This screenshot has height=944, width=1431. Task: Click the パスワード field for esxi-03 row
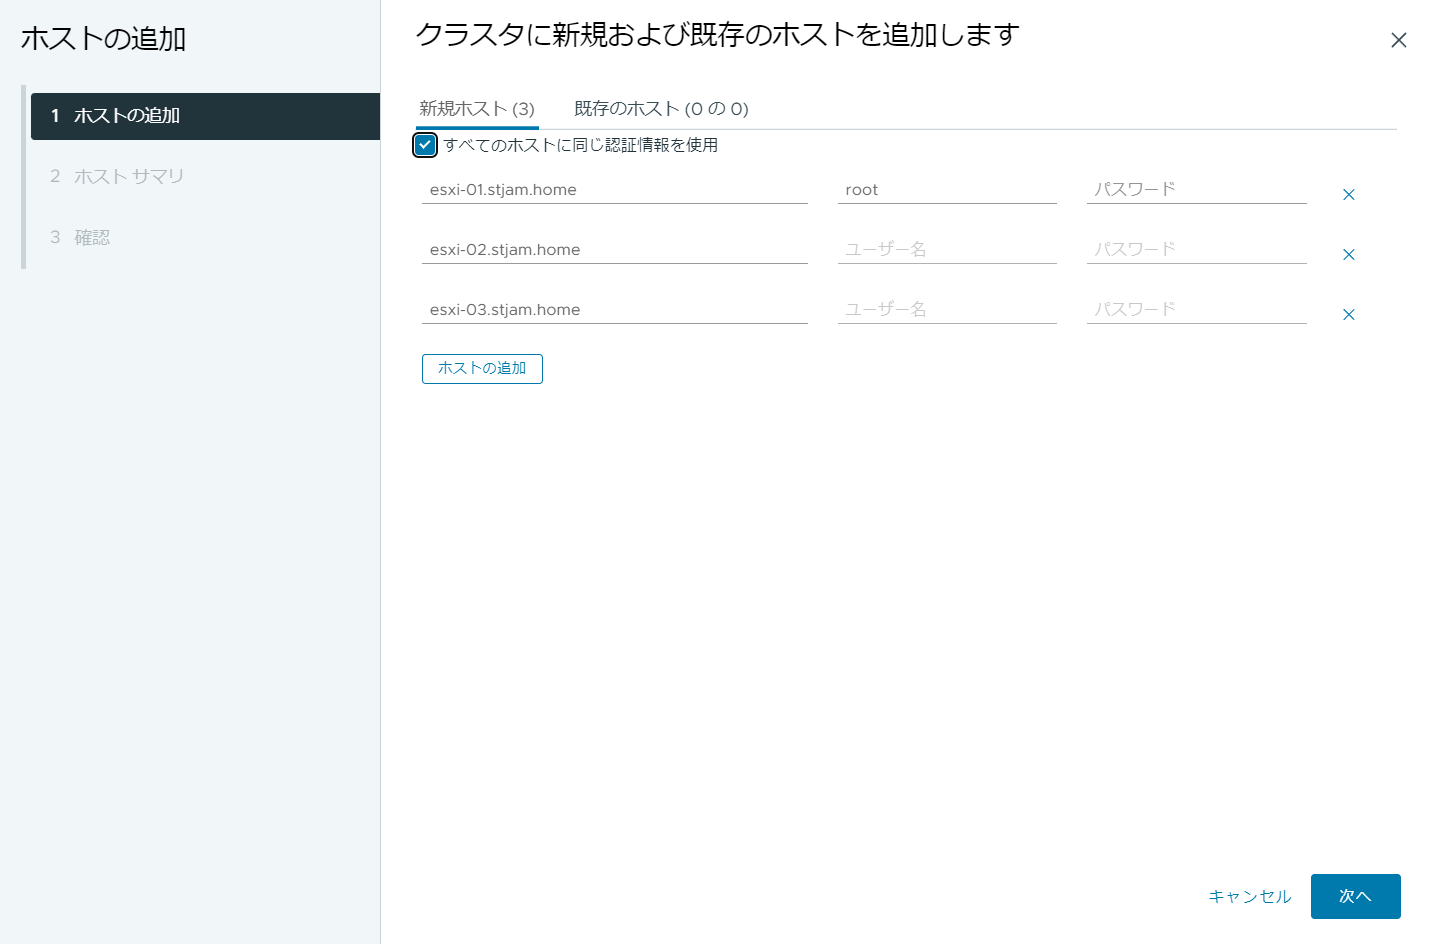1197,310
